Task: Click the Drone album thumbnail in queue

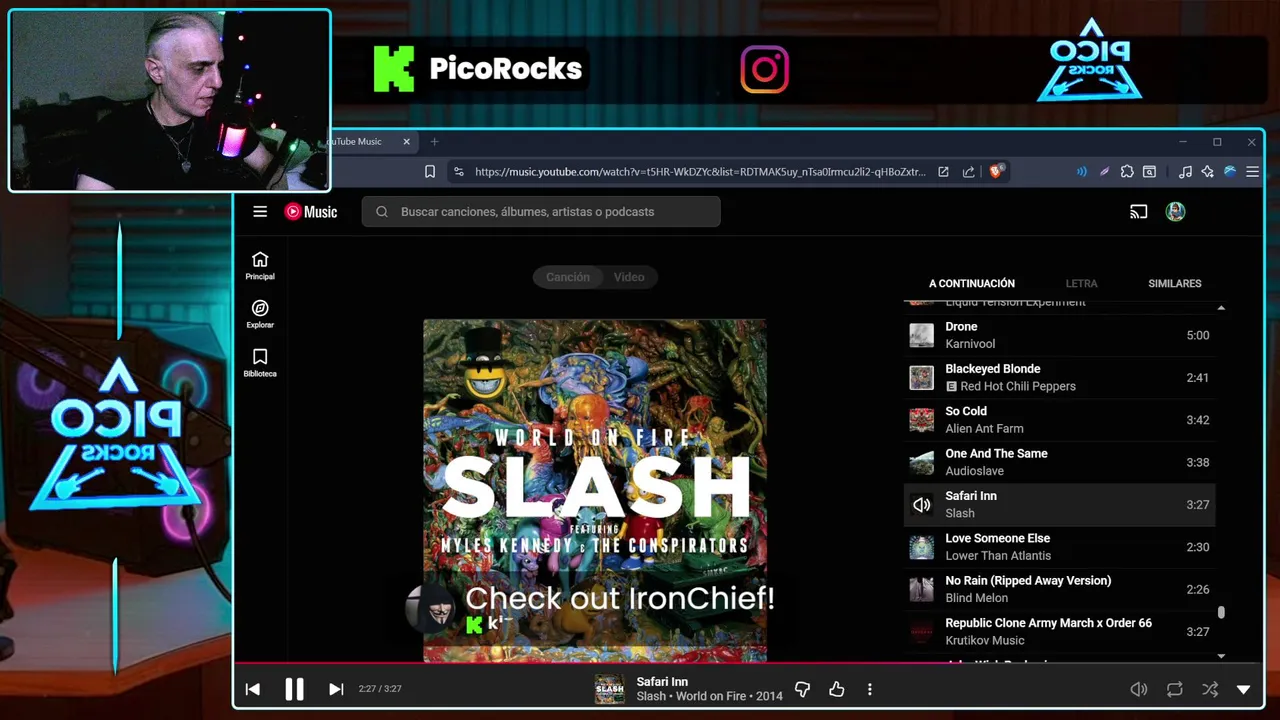Action: click(922, 335)
